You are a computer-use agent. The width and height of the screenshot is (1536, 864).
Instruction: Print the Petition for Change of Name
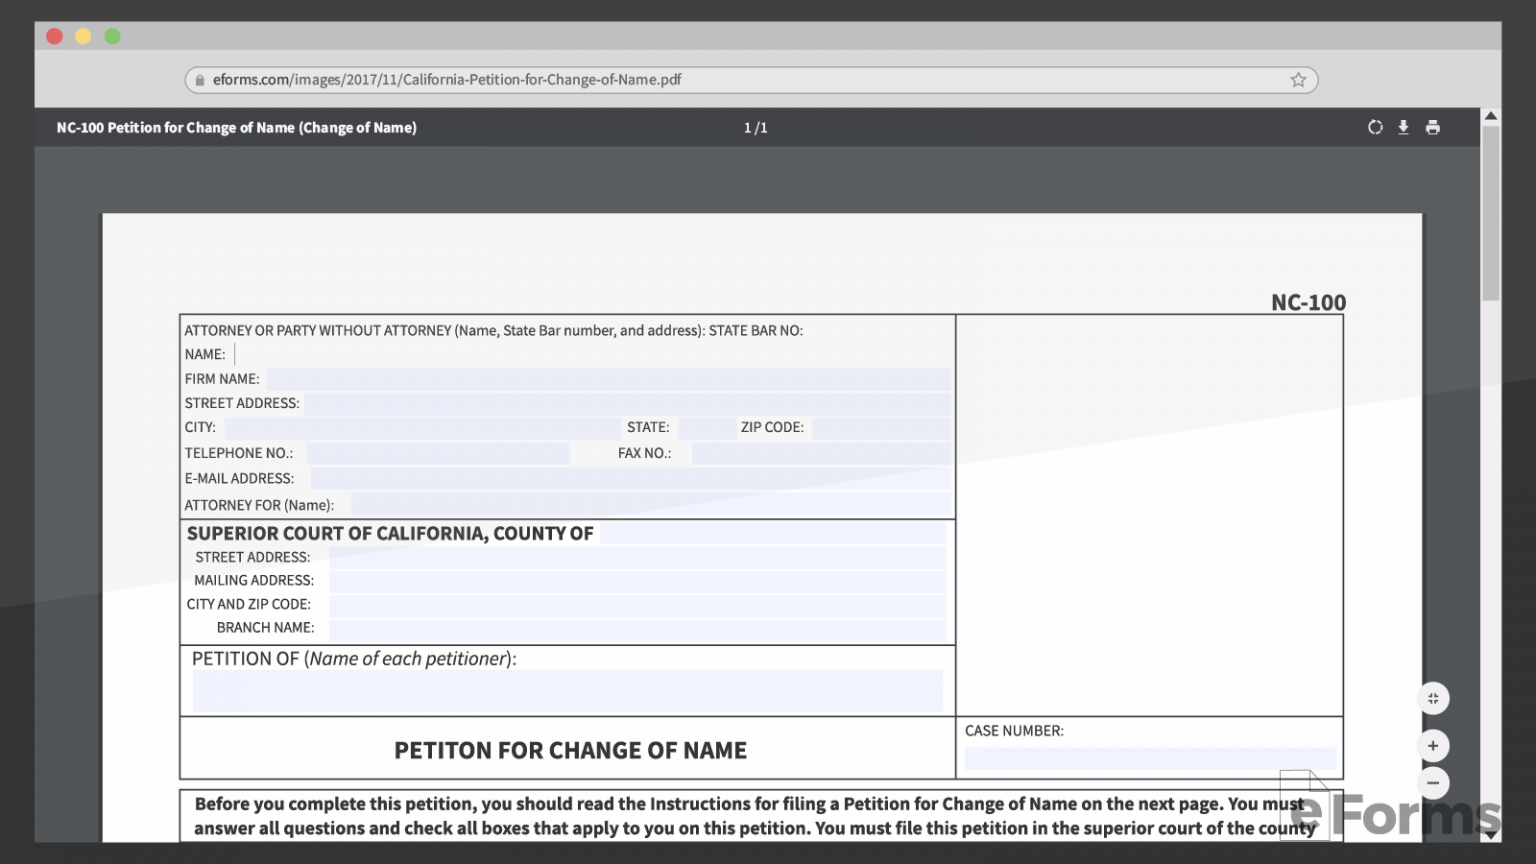pyautogui.click(x=1433, y=127)
